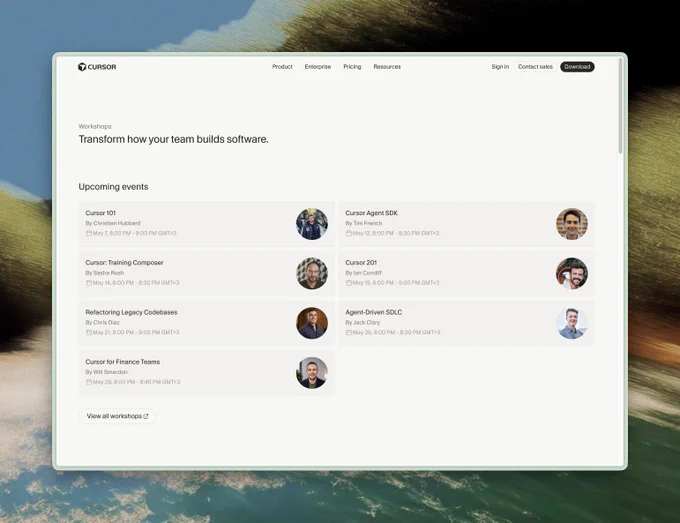
Task: Click 'By Tim French' text
Action: point(364,223)
